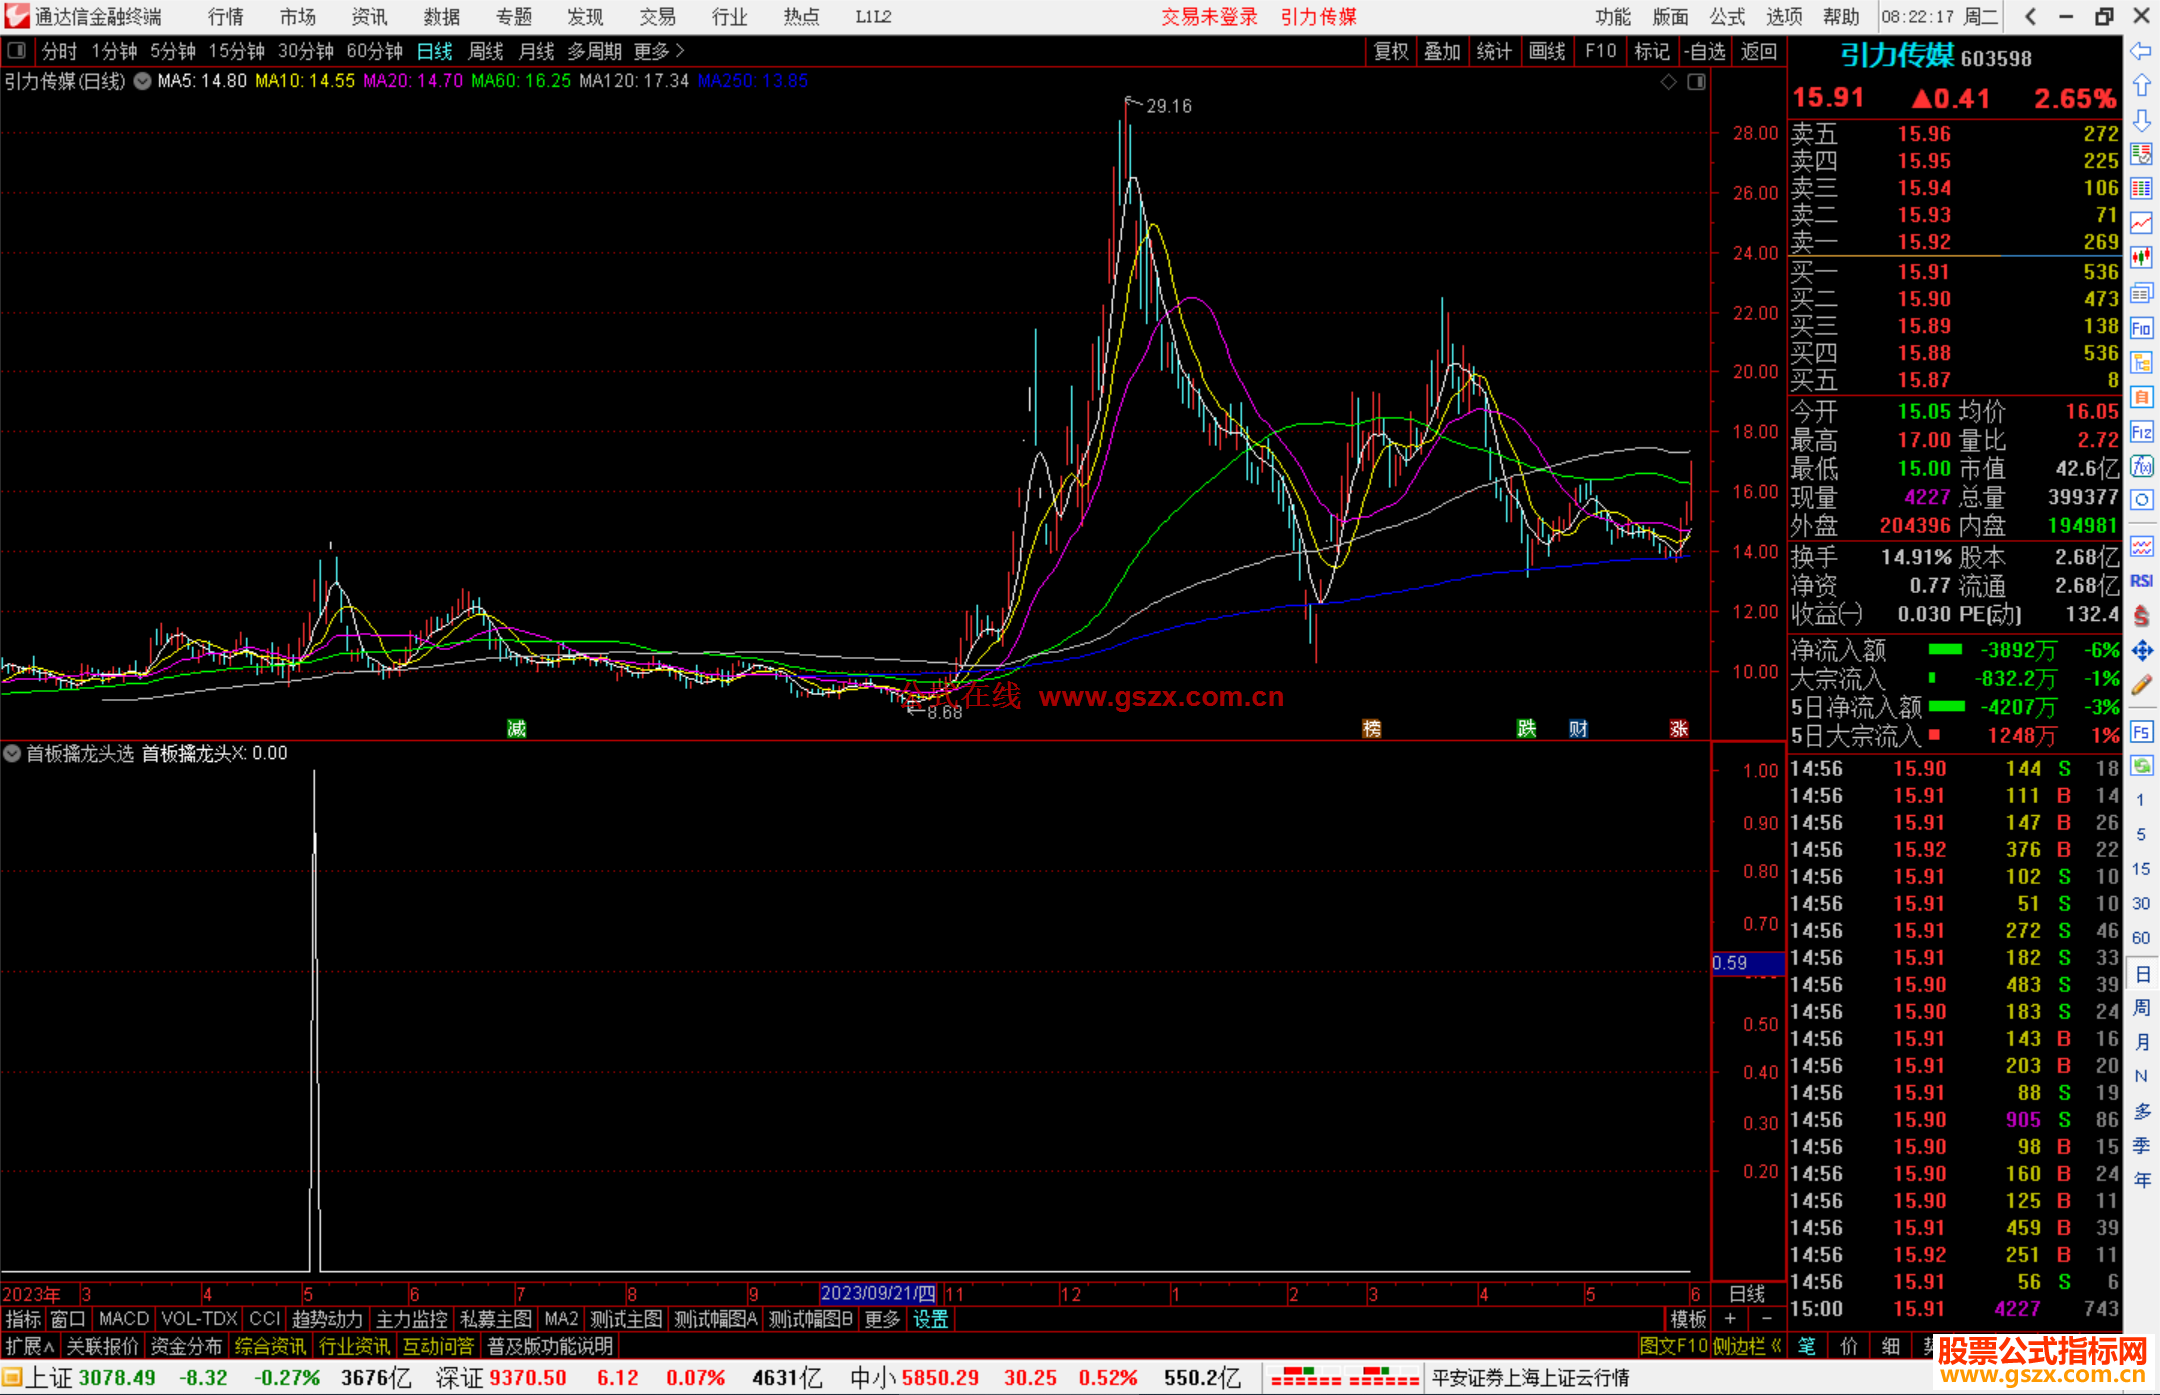Click the F10 icon in right sidebar
2160x1395 pixels.
coord(2141,328)
